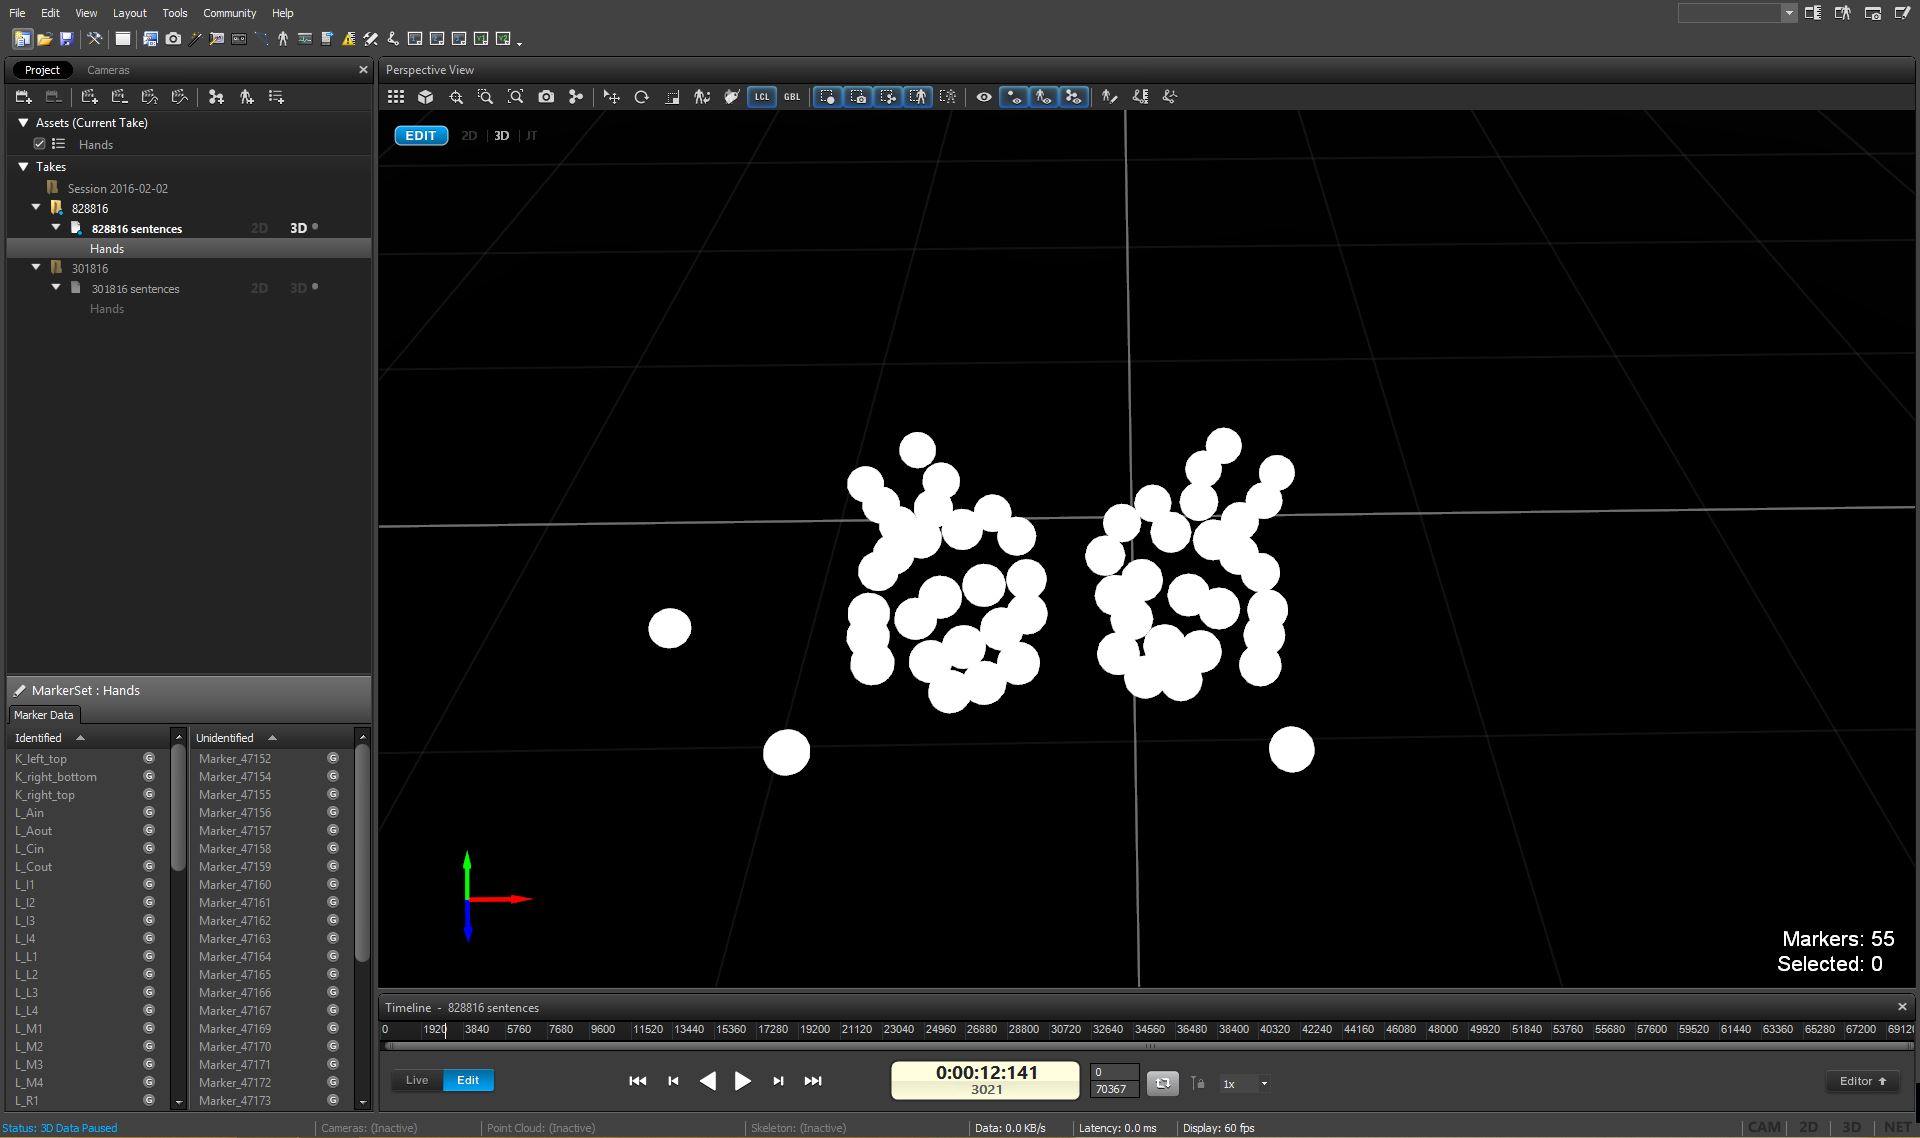Image resolution: width=1920 pixels, height=1138 pixels.
Task: Click the save project floppy icon
Action: point(67,39)
